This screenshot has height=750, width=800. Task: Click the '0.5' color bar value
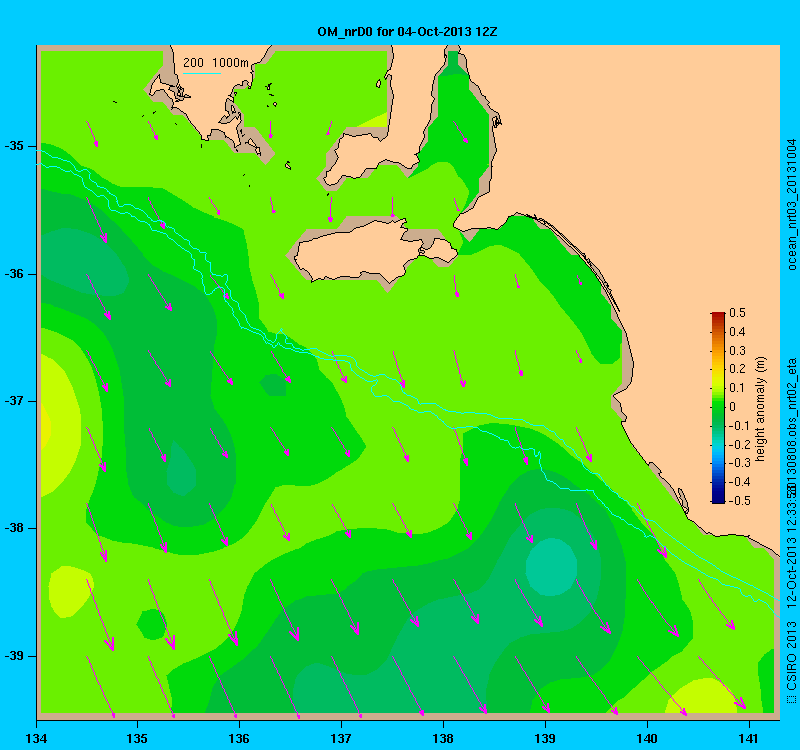737,313
